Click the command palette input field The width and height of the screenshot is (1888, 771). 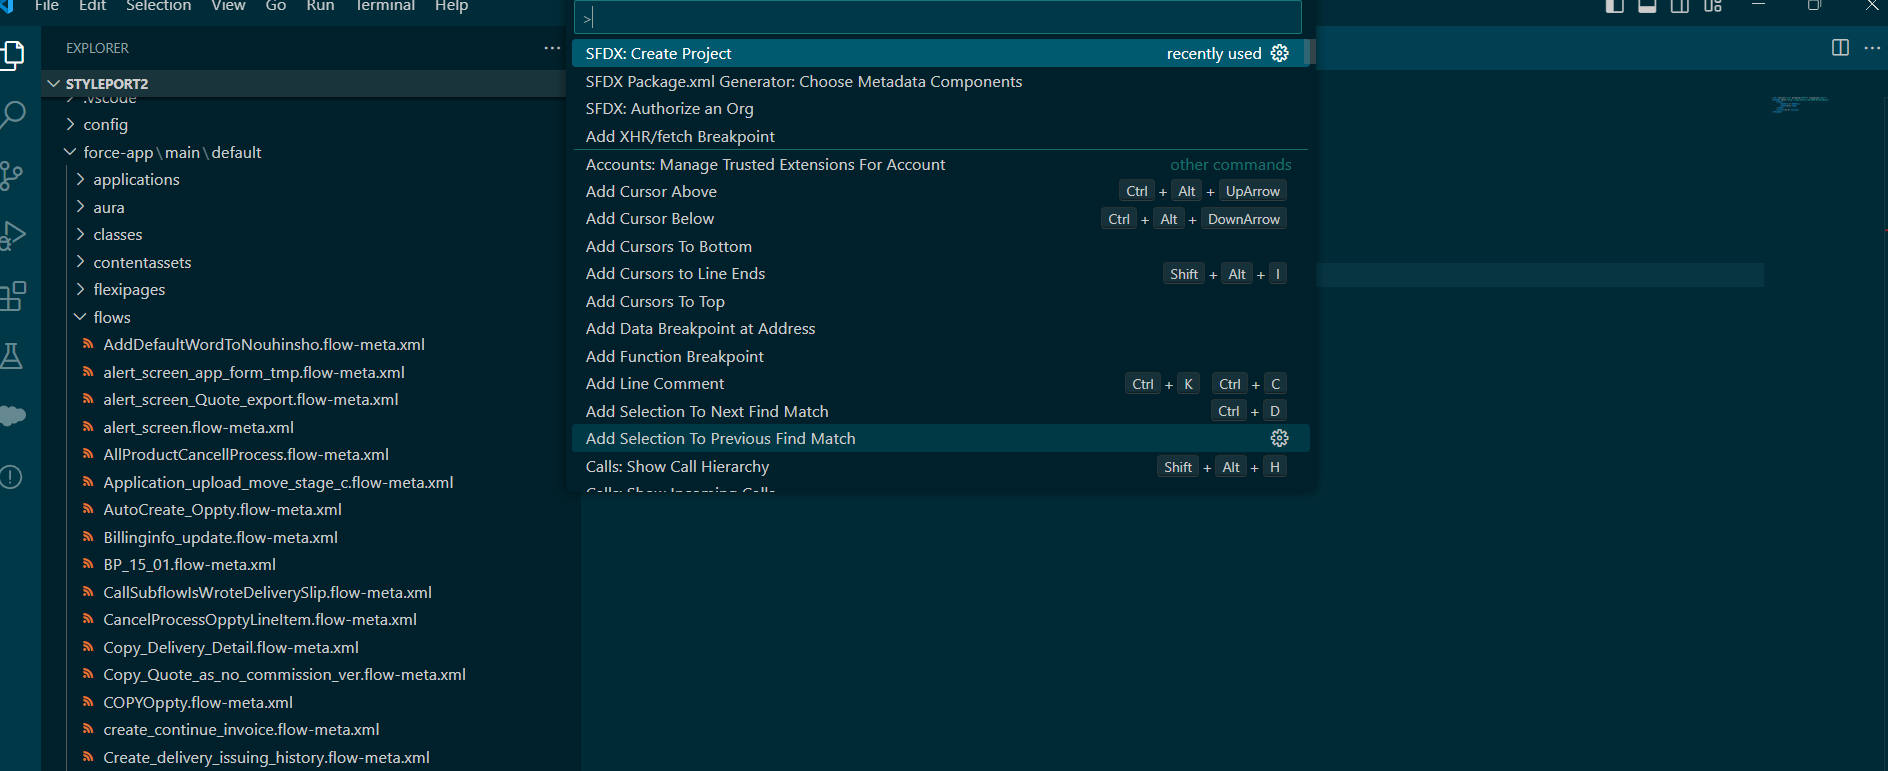(938, 17)
